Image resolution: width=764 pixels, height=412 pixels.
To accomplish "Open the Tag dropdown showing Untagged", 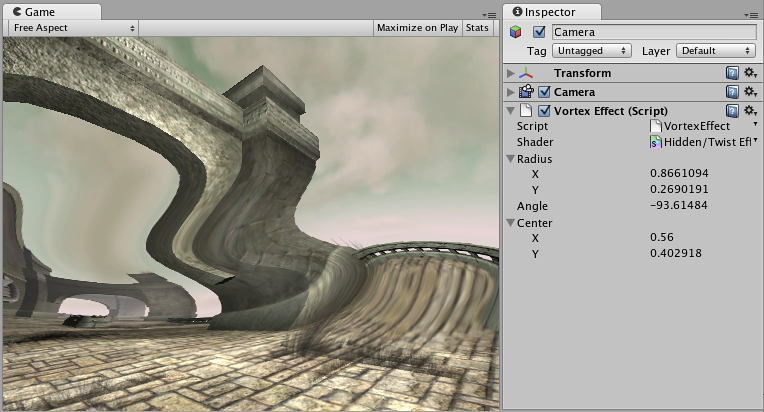I will [592, 51].
